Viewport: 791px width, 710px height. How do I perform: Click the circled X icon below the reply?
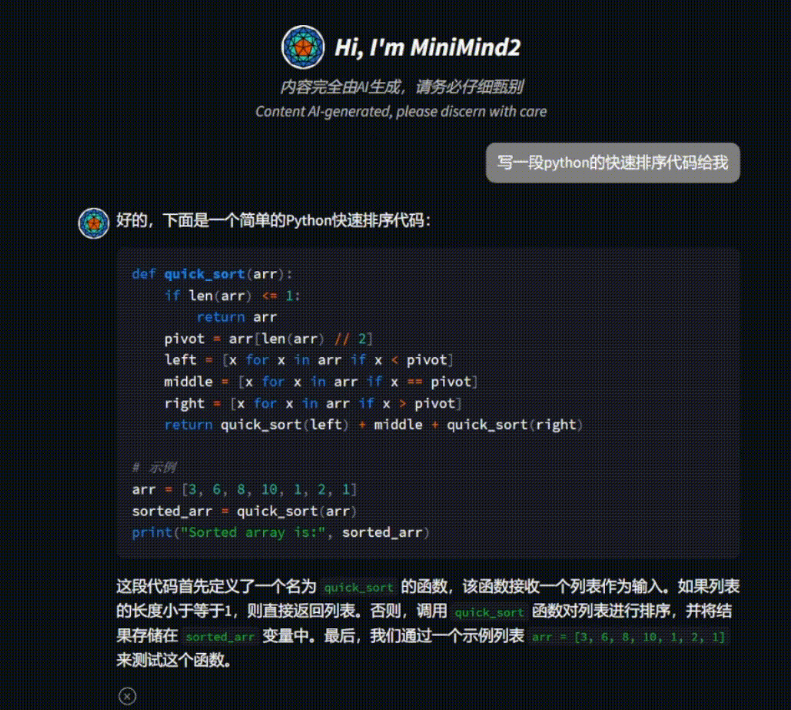pyautogui.click(x=127, y=696)
